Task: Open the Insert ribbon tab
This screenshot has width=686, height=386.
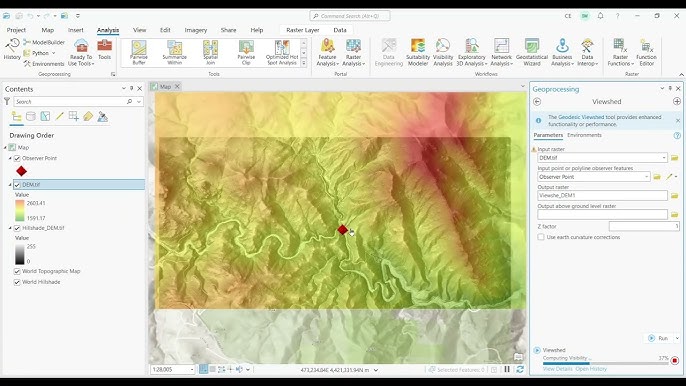Action: (x=76, y=30)
